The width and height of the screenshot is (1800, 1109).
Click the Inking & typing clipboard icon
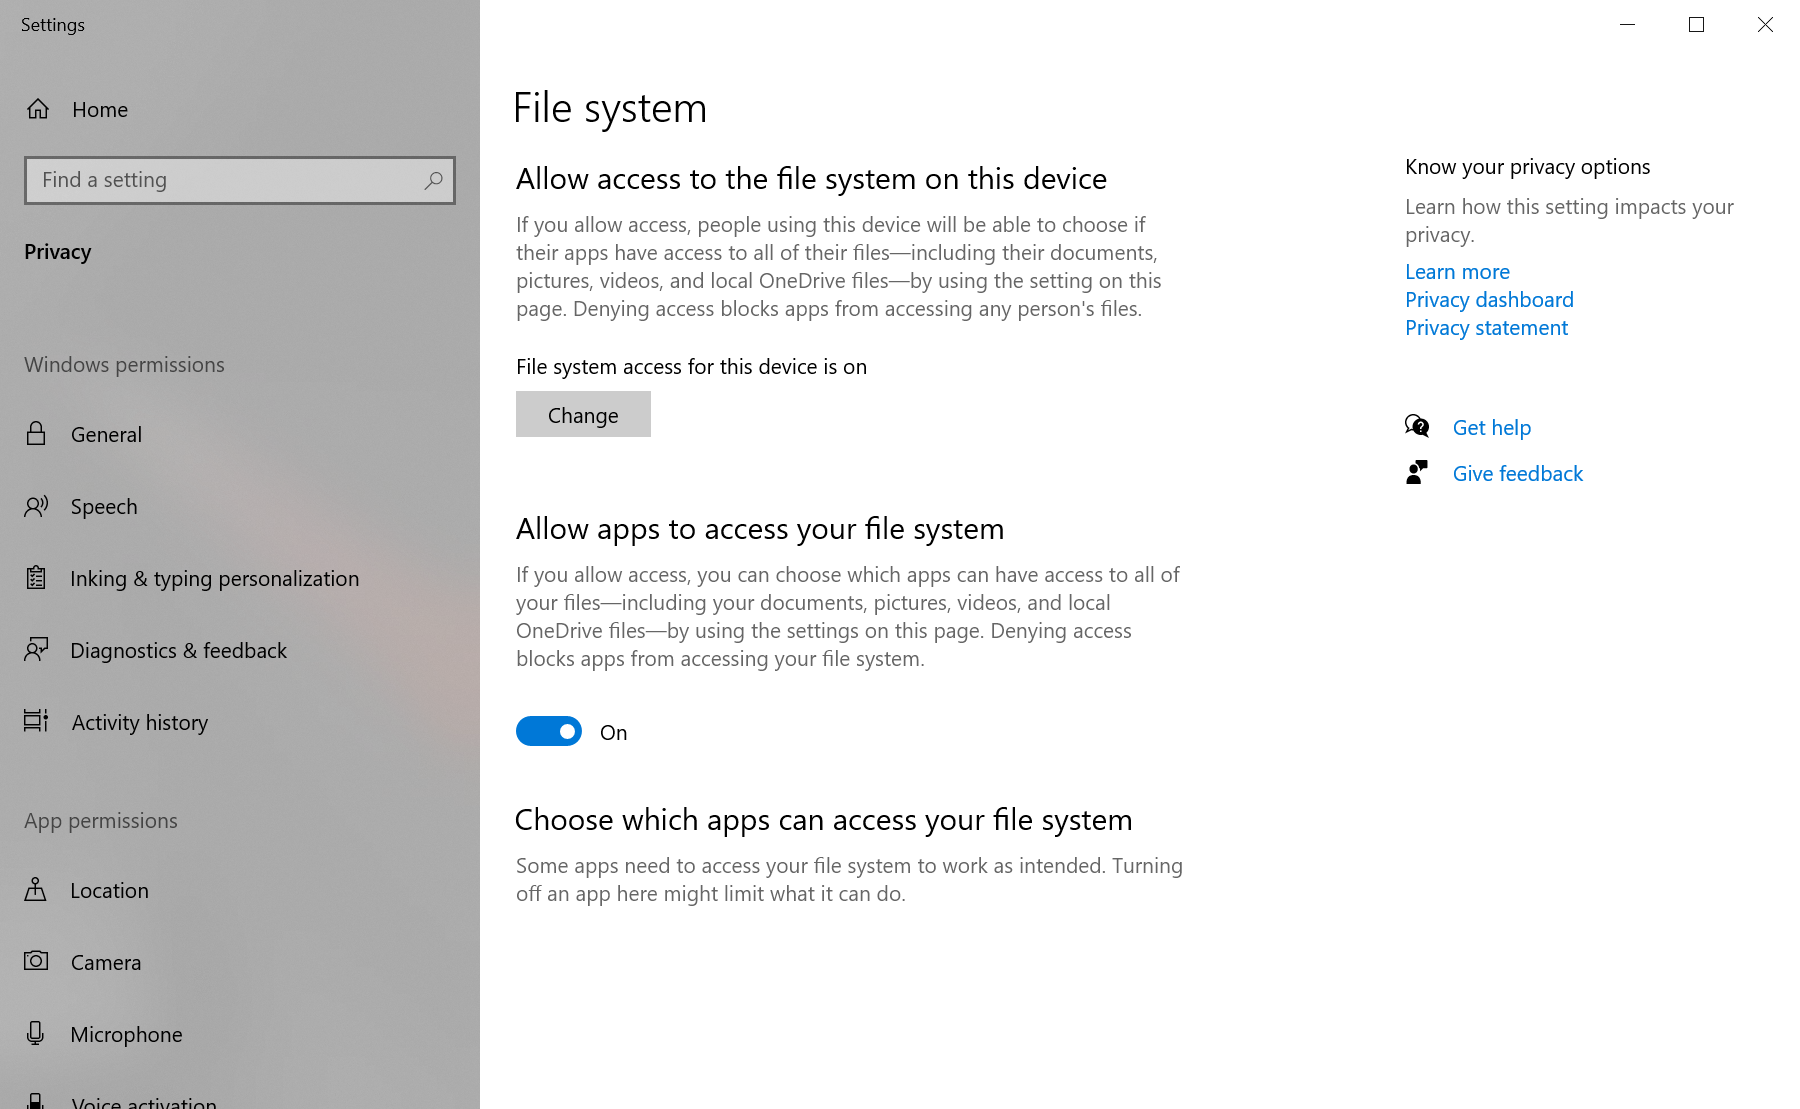coord(36,577)
